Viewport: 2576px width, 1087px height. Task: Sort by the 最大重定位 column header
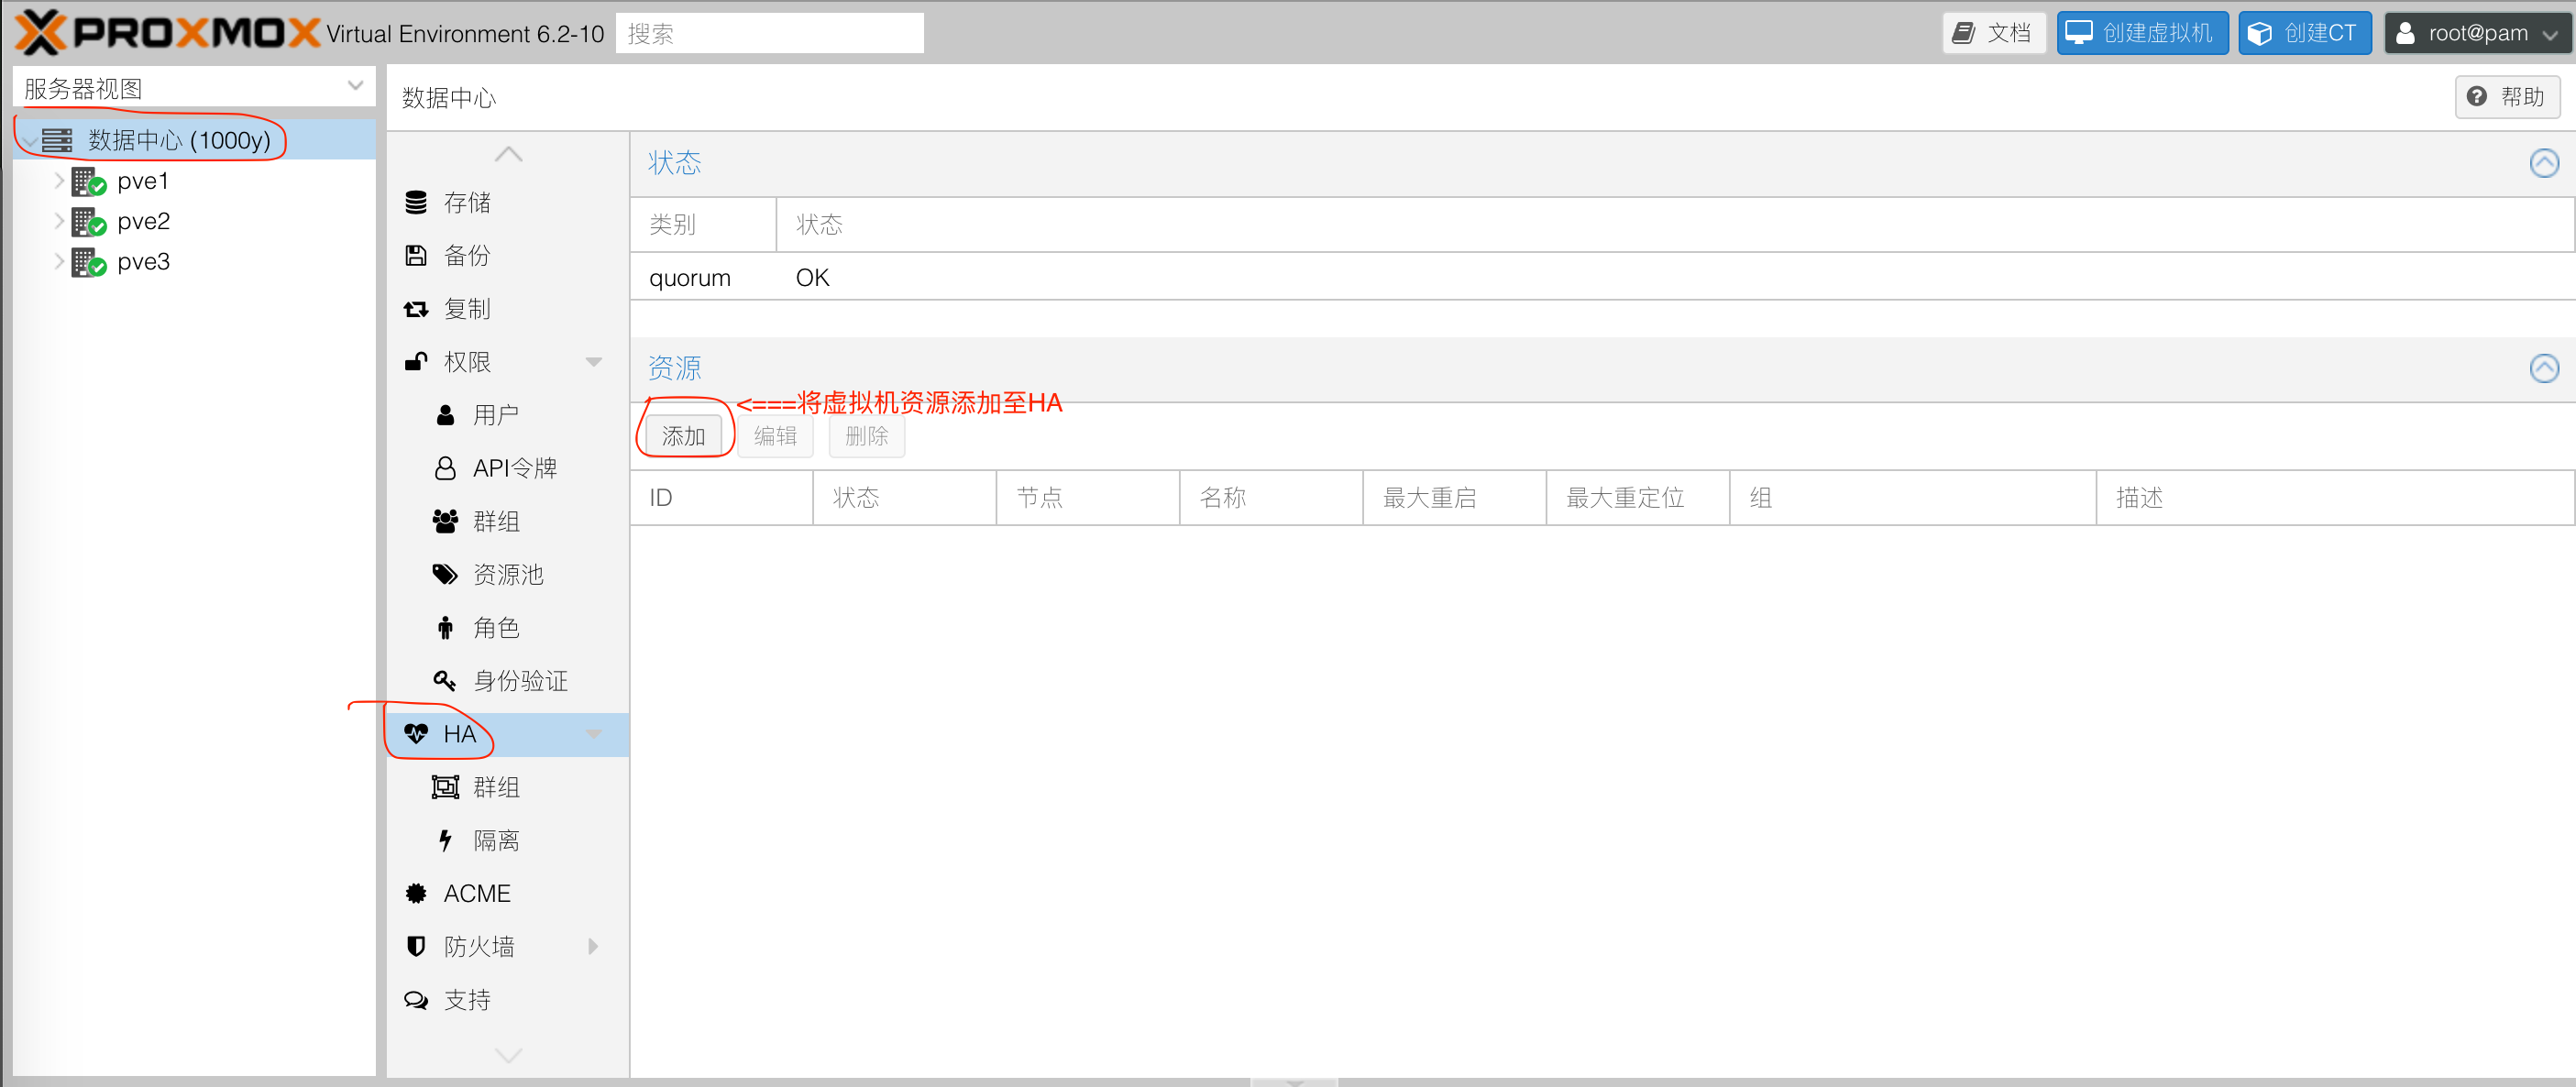1638,497
